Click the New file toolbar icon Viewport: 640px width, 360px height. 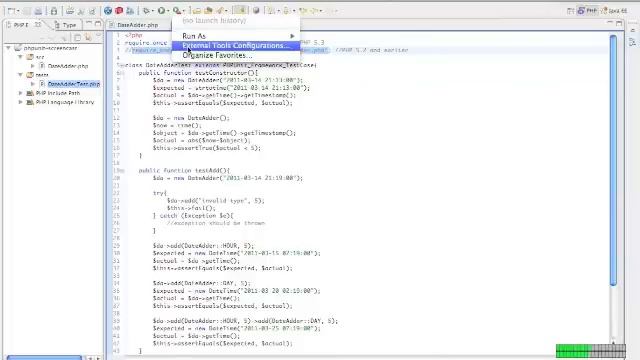tap(11, 11)
